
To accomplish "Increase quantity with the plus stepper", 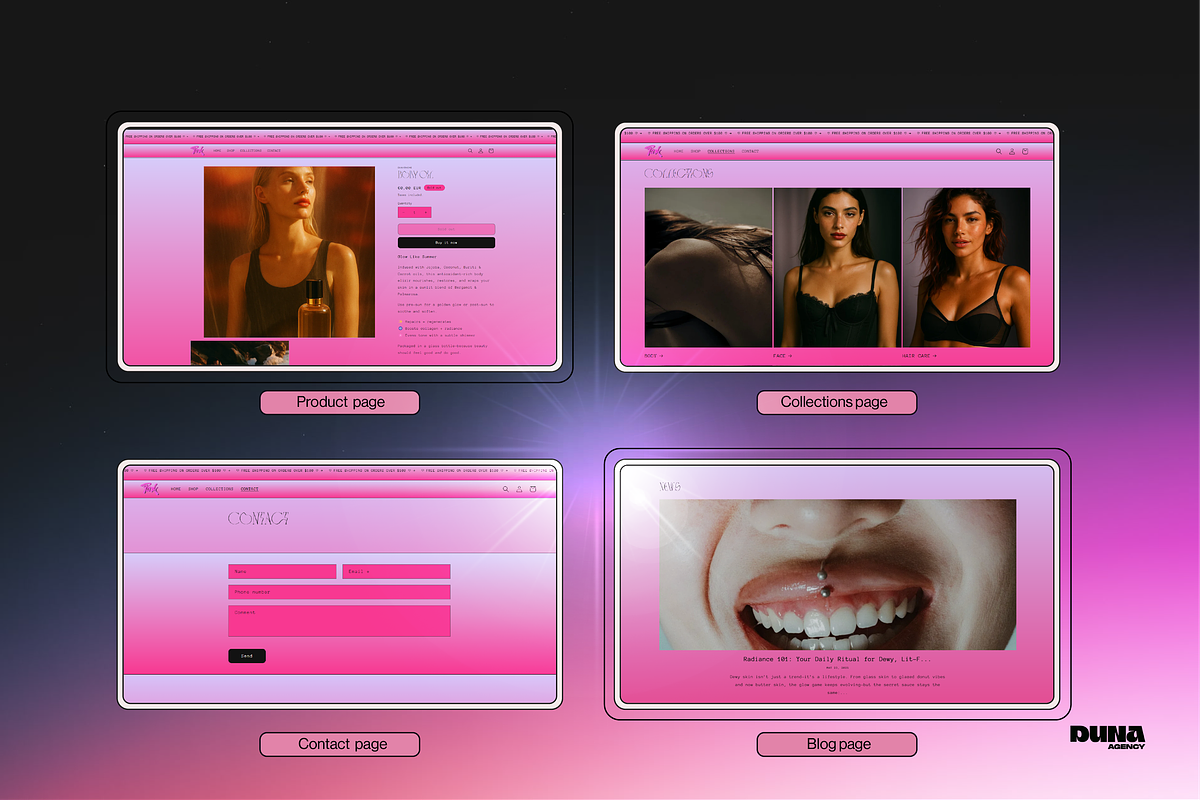I will pos(426,212).
